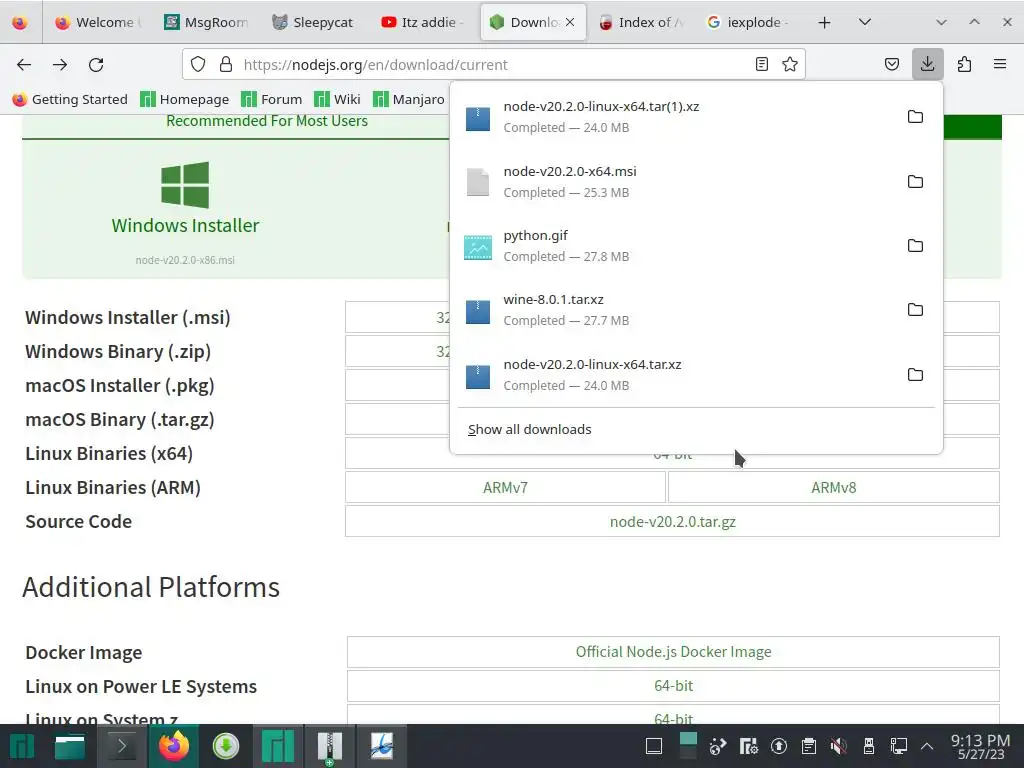Open the extensions puzzle icon
The height and width of the screenshot is (768, 1024).
tap(964, 64)
